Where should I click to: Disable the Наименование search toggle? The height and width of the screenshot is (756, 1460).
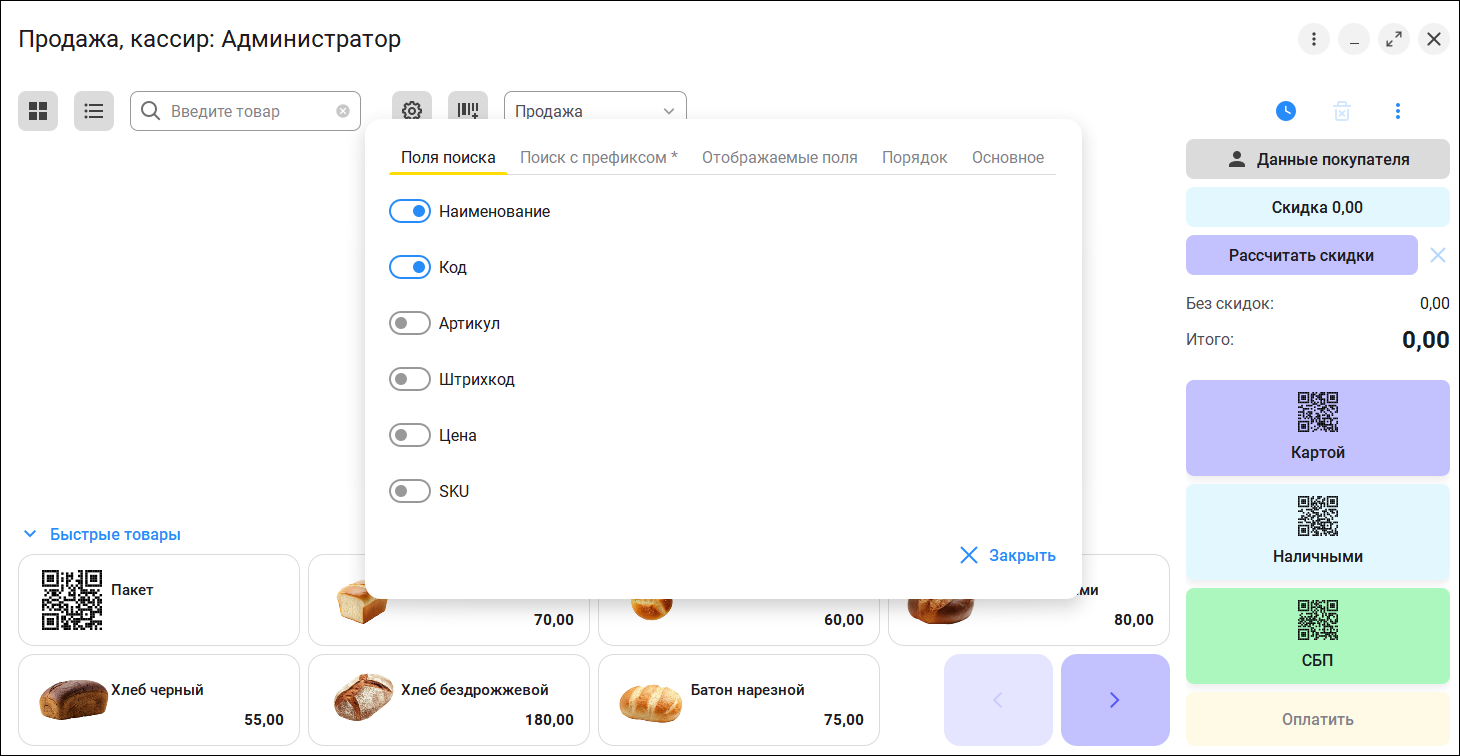click(410, 212)
